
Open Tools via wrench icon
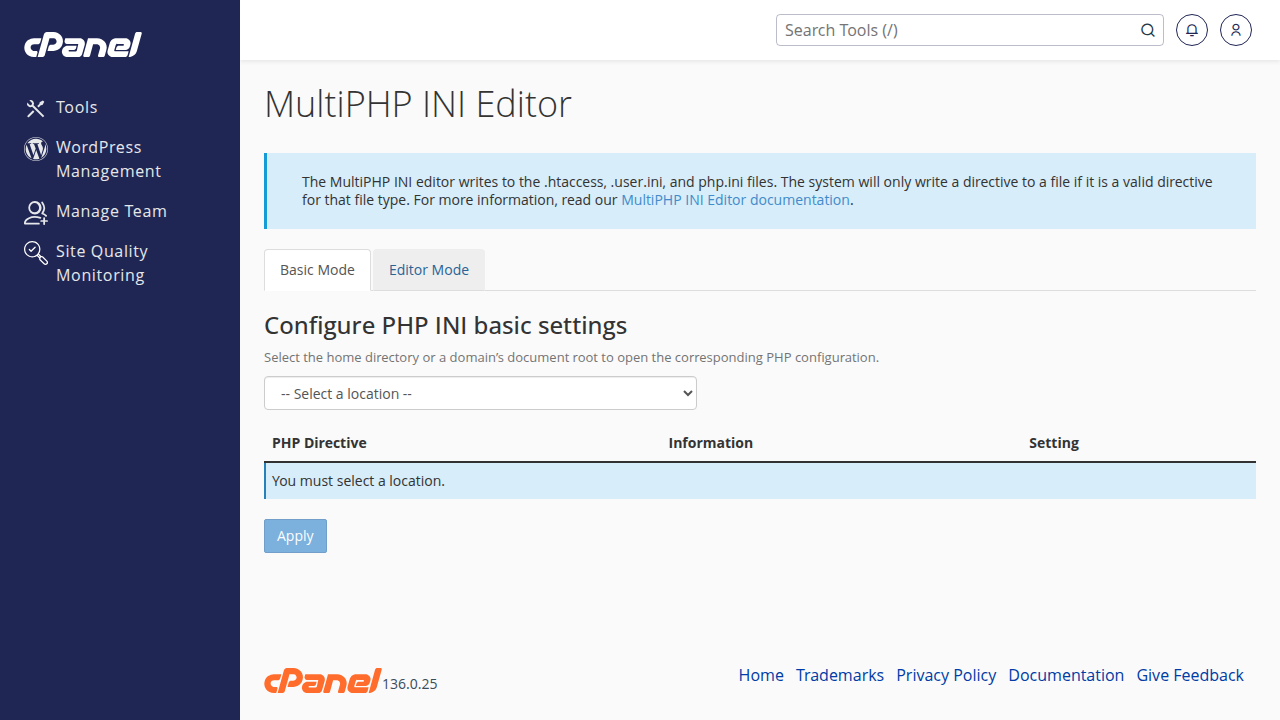point(36,108)
